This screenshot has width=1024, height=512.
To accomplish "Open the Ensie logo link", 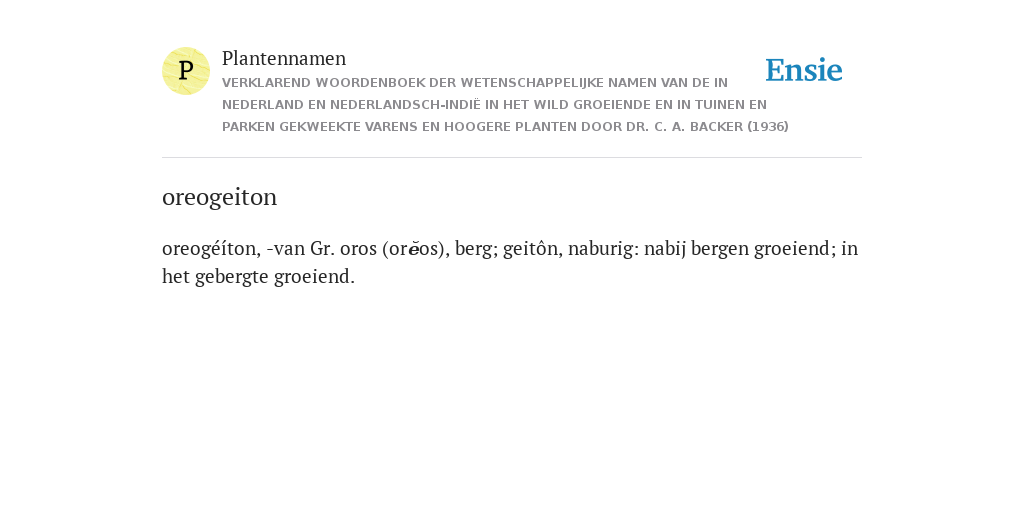I will pyautogui.click(x=804, y=70).
